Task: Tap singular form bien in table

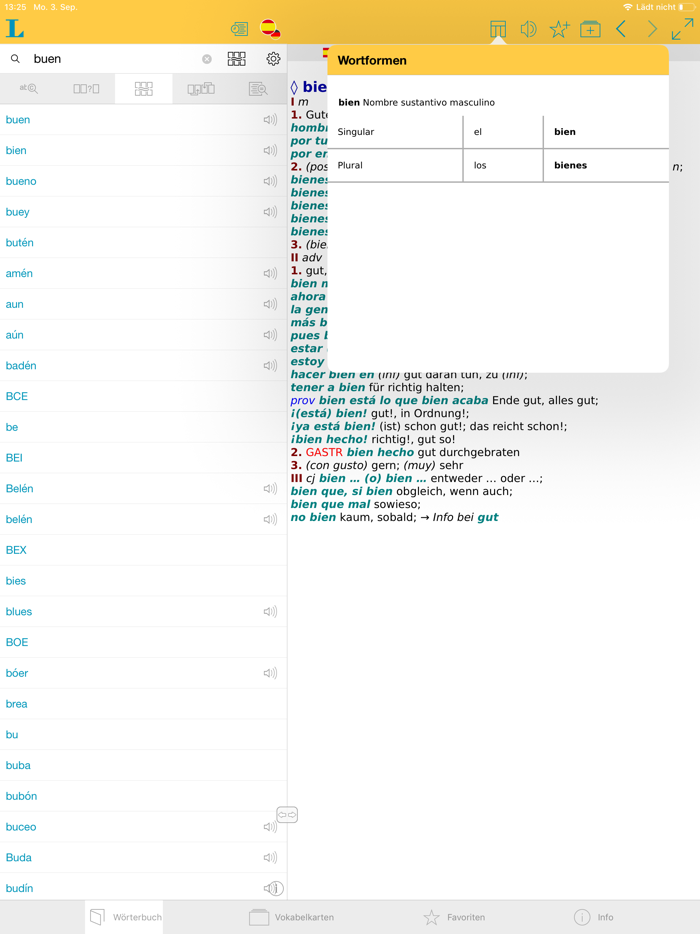Action: click(565, 132)
